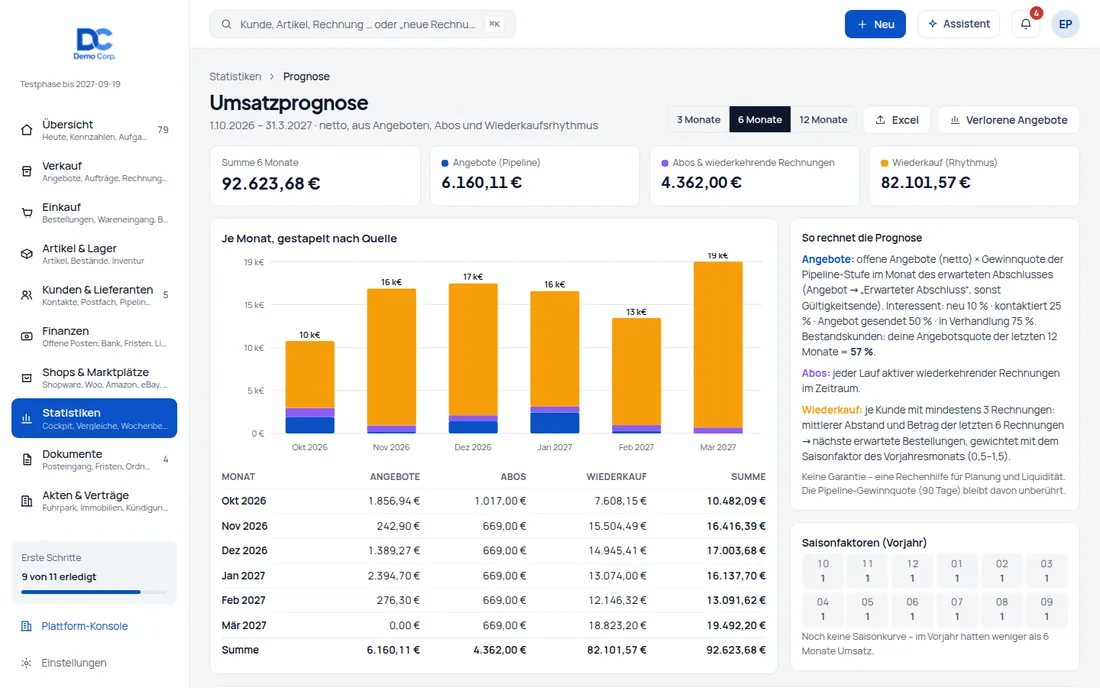Click the Summe total 92.623,68 € table cell
The width and height of the screenshot is (1100, 688).
(x=736, y=650)
